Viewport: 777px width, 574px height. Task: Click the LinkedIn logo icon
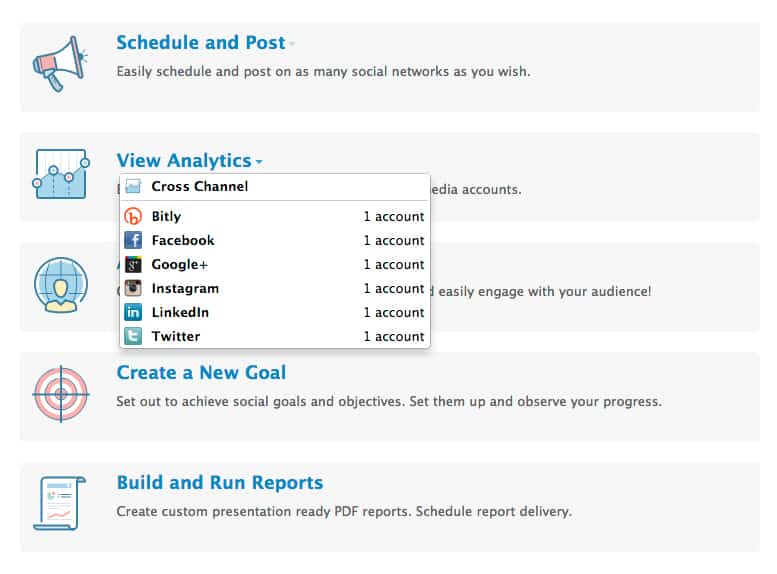(x=133, y=312)
